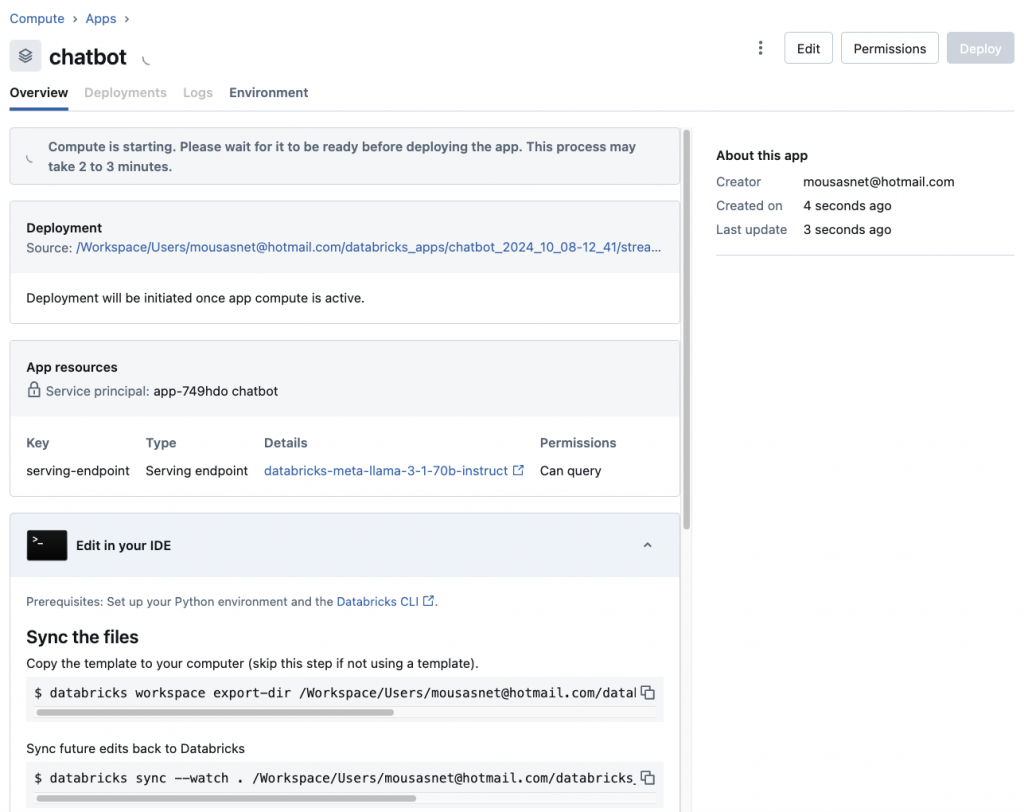Click the Edit button
This screenshot has height=812, width=1024.
point(808,48)
